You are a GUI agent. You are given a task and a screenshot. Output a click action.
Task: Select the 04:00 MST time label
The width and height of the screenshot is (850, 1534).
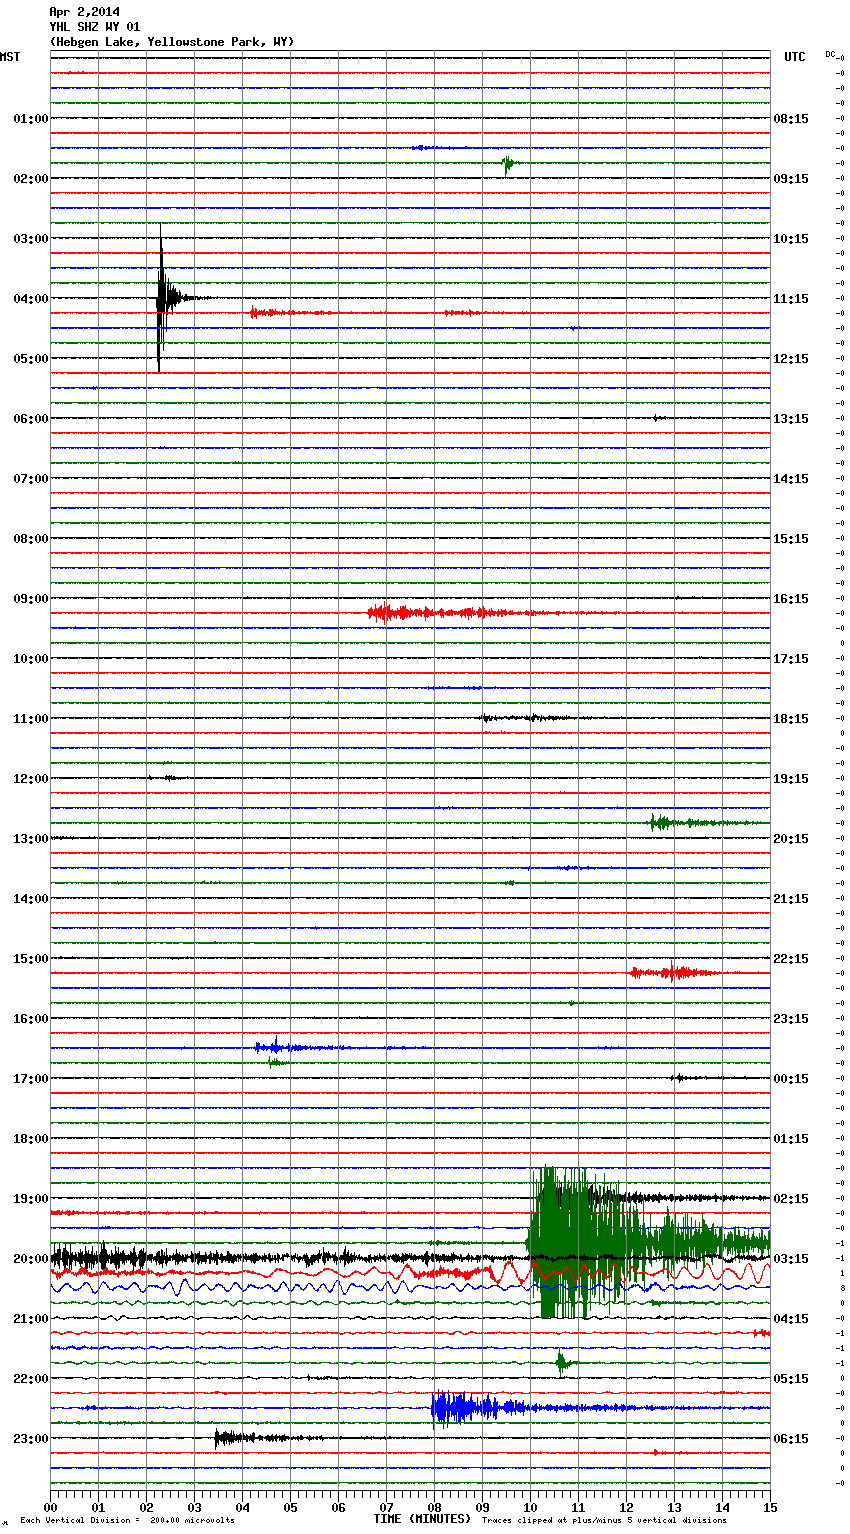[x=30, y=299]
